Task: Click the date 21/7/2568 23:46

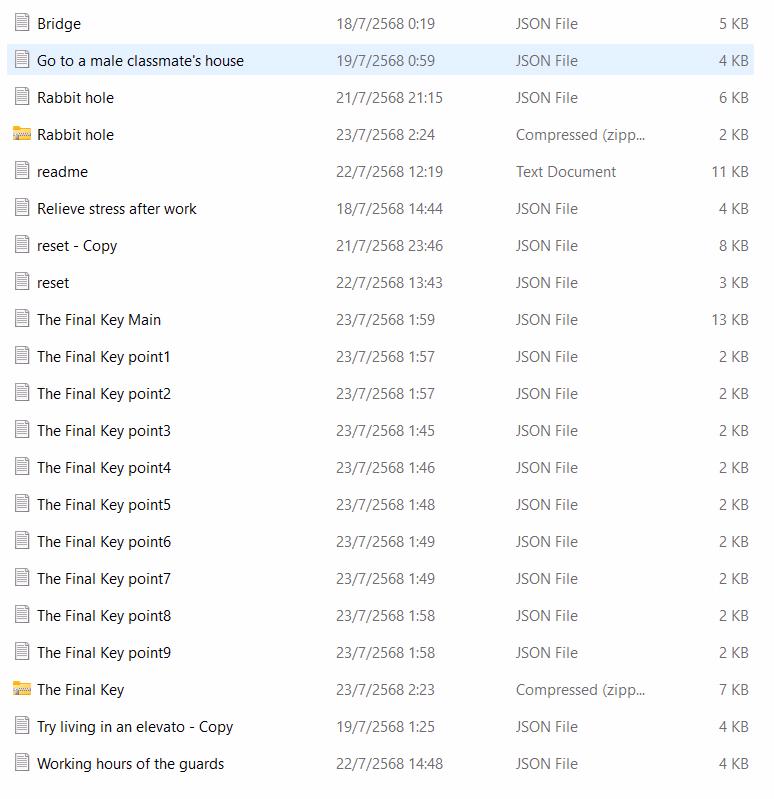Action: [x=389, y=246]
